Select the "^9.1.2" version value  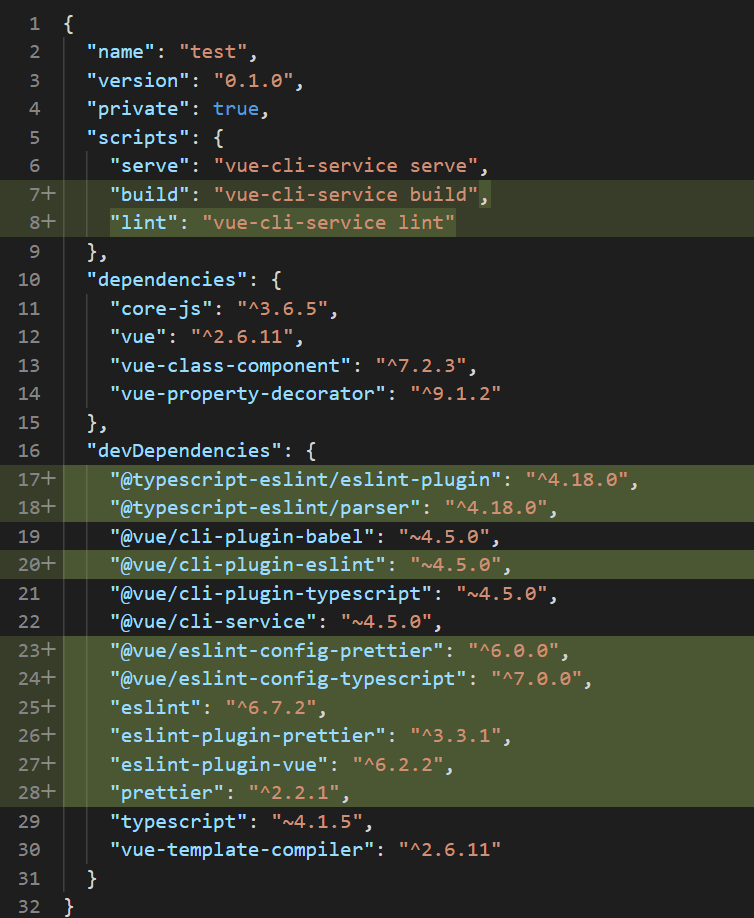coord(455,393)
